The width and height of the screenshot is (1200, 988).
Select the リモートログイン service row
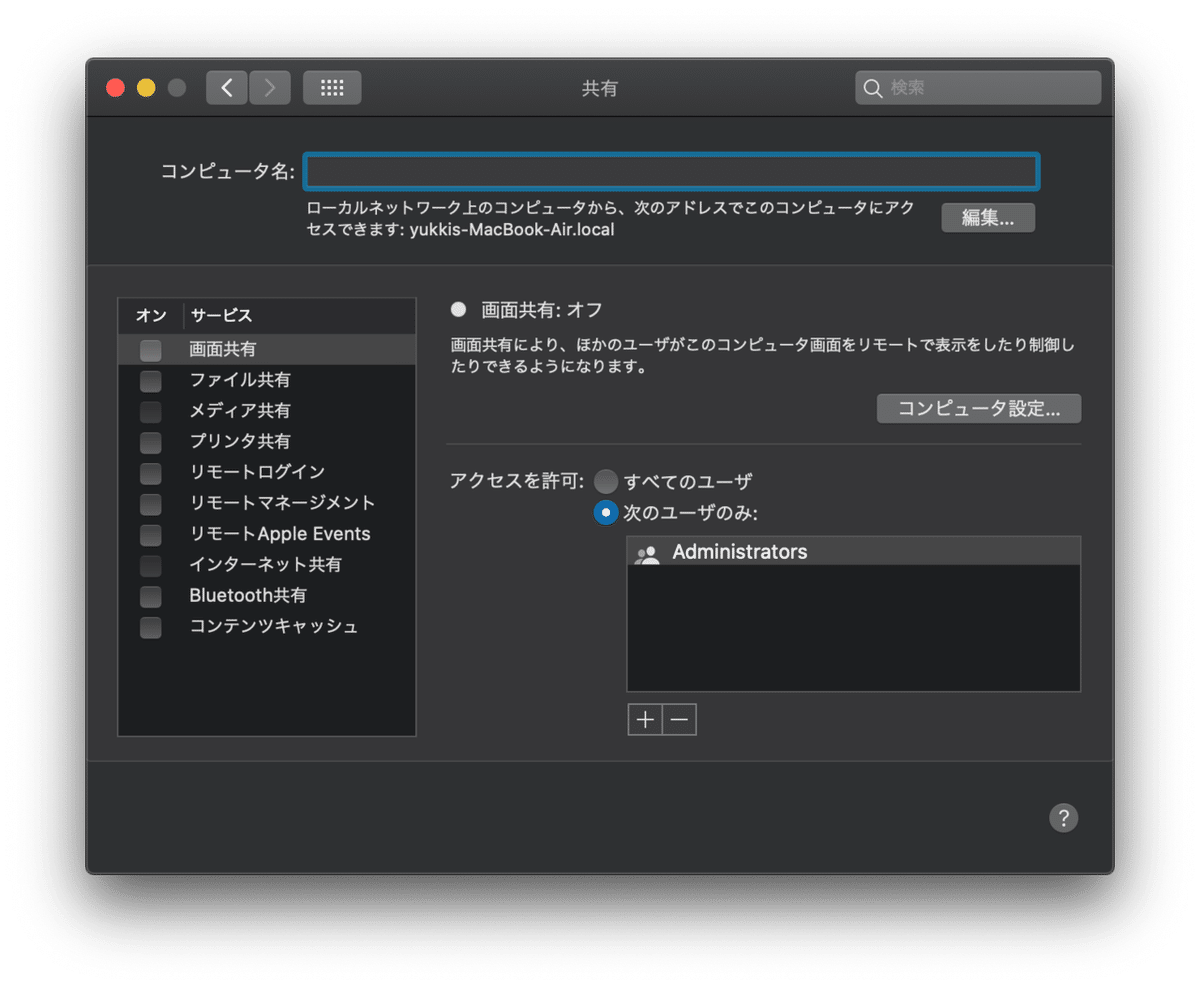267,473
